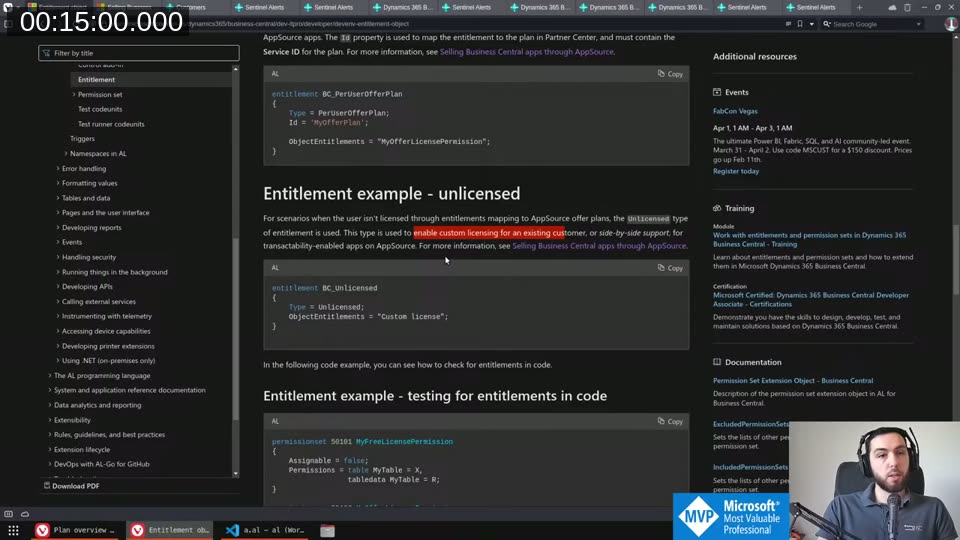Open Extension lifecycle sidebar entry
Image resolution: width=960 pixels, height=540 pixels.
click(x=81, y=449)
